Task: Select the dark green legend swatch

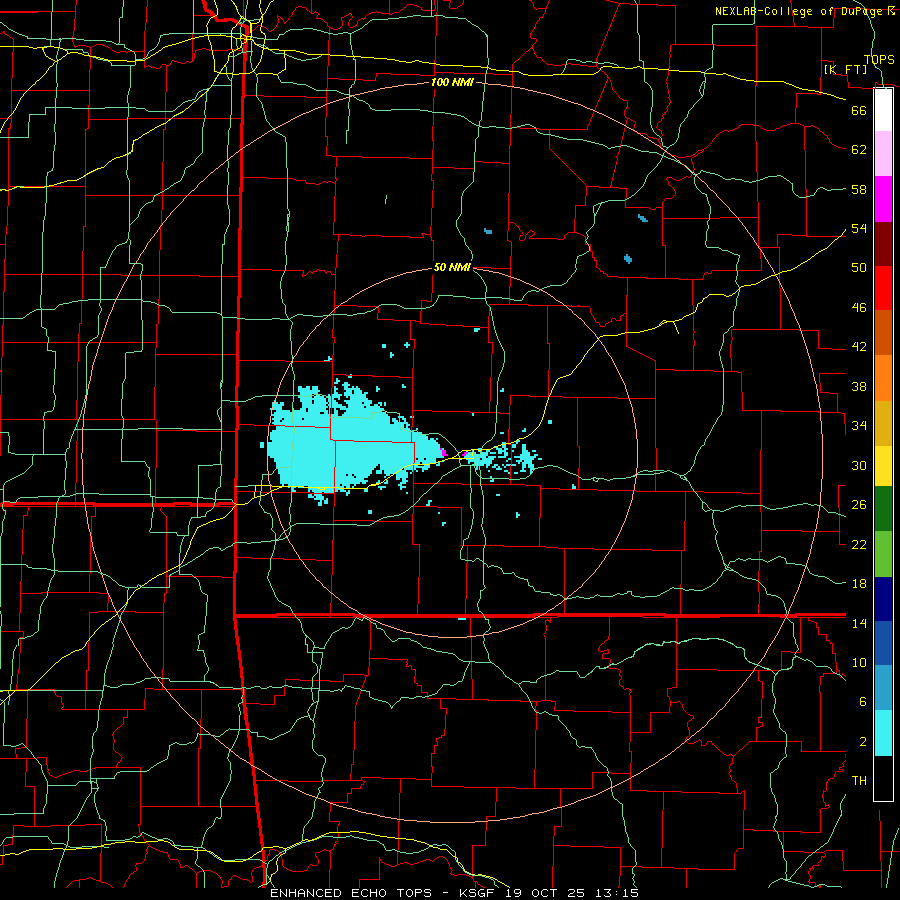Action: coord(883,509)
